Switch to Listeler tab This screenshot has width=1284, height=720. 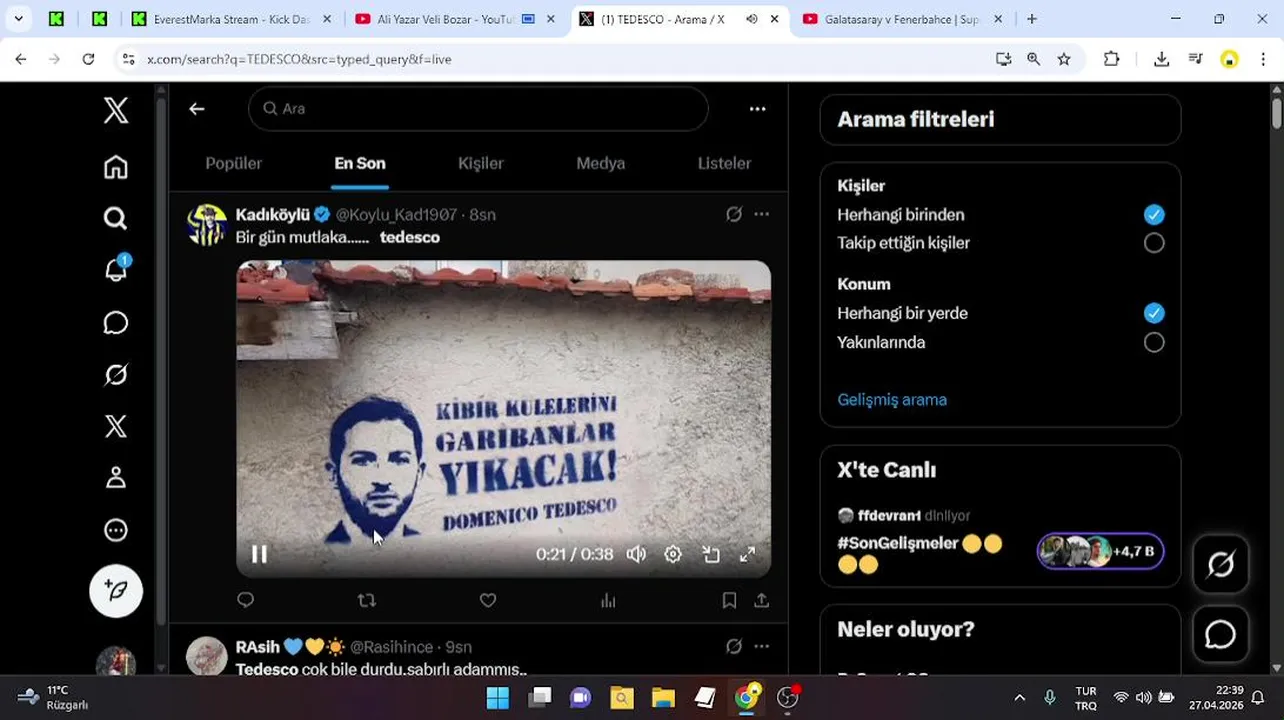[724, 163]
